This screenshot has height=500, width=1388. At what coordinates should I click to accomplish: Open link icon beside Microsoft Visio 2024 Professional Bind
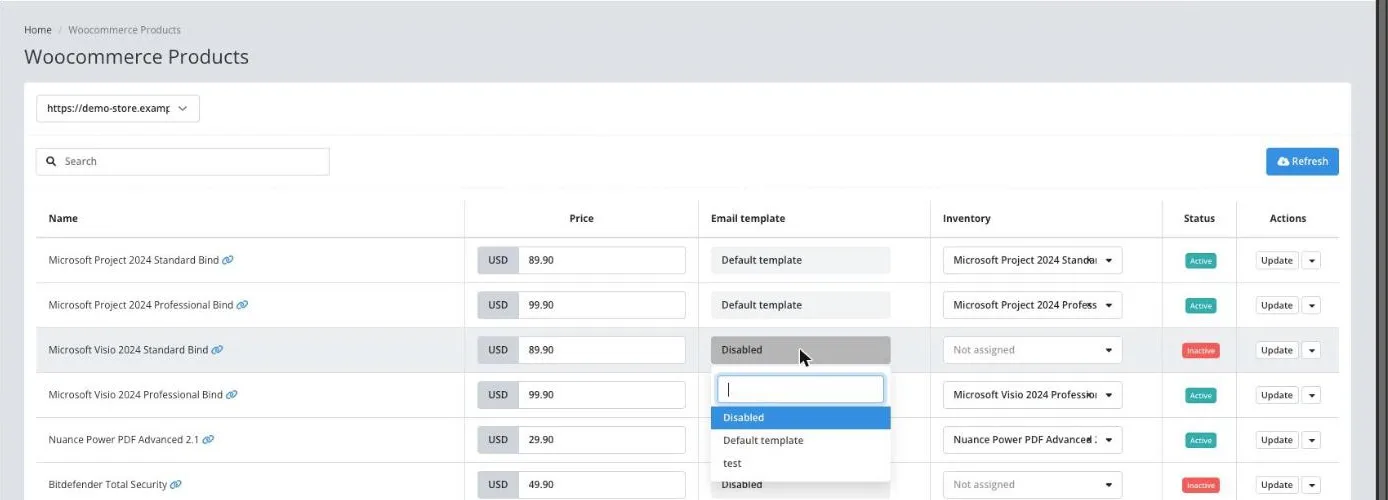(x=232, y=395)
